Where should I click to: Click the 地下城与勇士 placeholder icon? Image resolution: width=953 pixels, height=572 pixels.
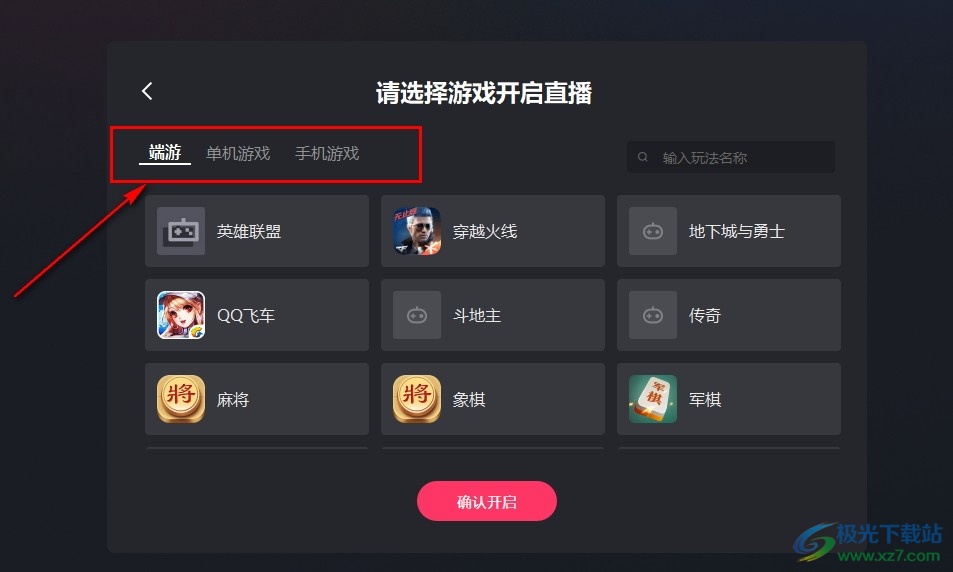click(x=653, y=231)
